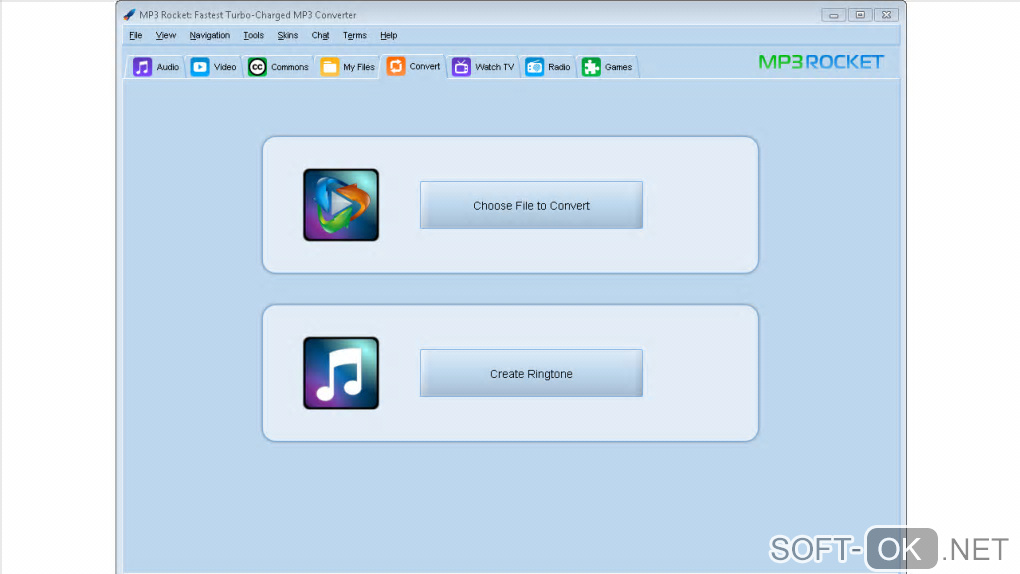Open the Navigation menu
This screenshot has height=574, width=1020.
point(209,35)
